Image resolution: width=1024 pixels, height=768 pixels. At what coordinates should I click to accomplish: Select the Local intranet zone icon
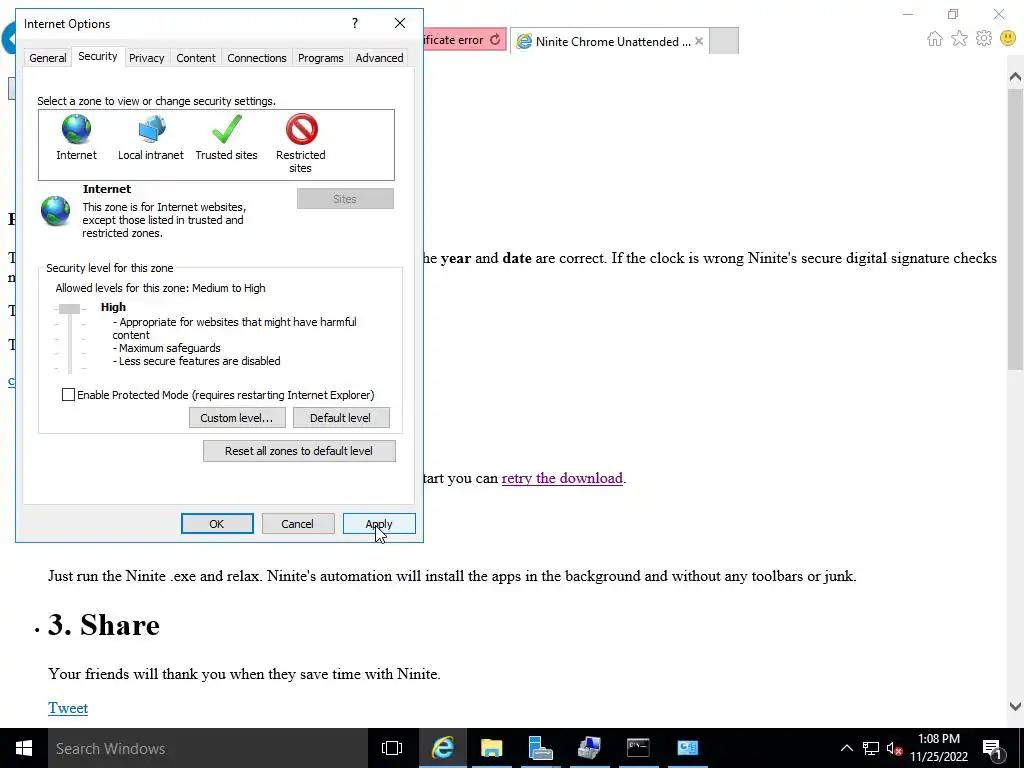(152, 129)
